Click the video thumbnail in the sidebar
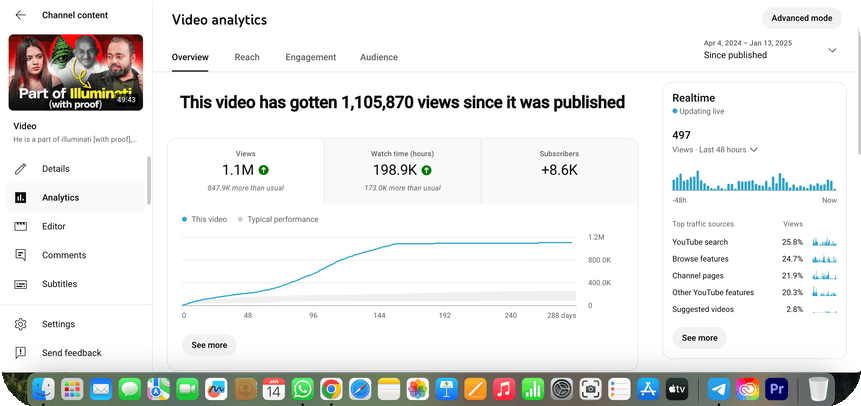The height and width of the screenshot is (406, 861). (x=76, y=73)
